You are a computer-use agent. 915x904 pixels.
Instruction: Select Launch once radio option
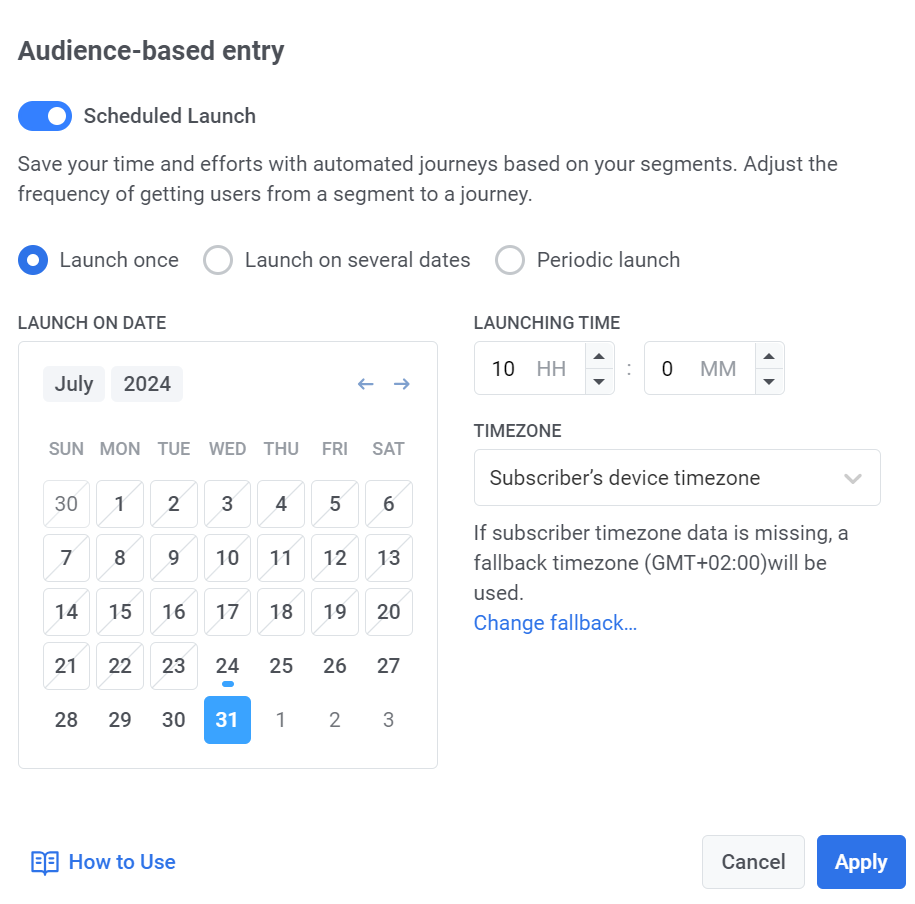tap(33, 260)
